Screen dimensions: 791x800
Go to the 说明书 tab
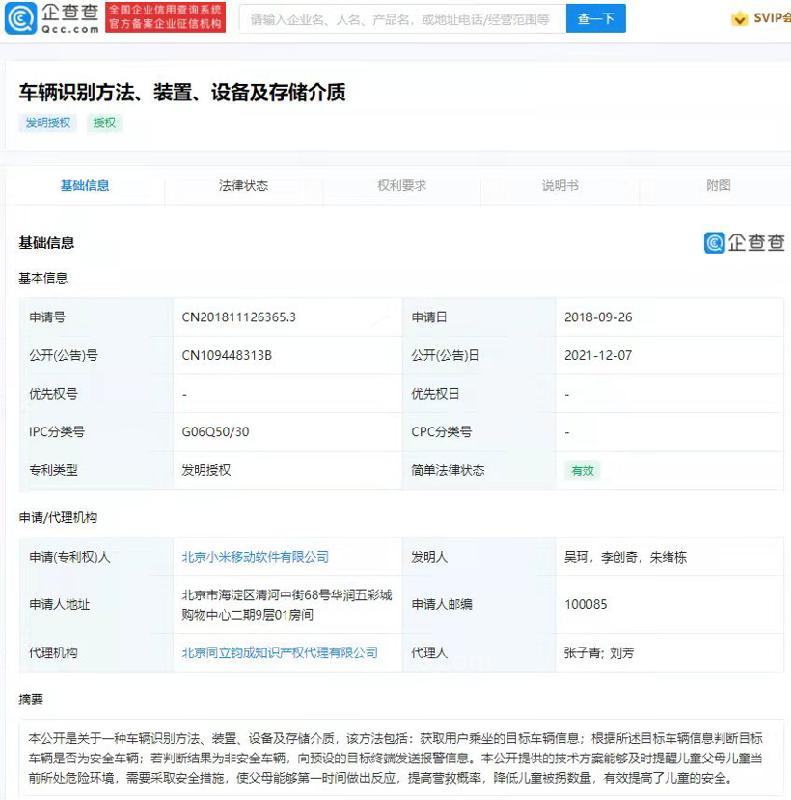tap(559, 186)
